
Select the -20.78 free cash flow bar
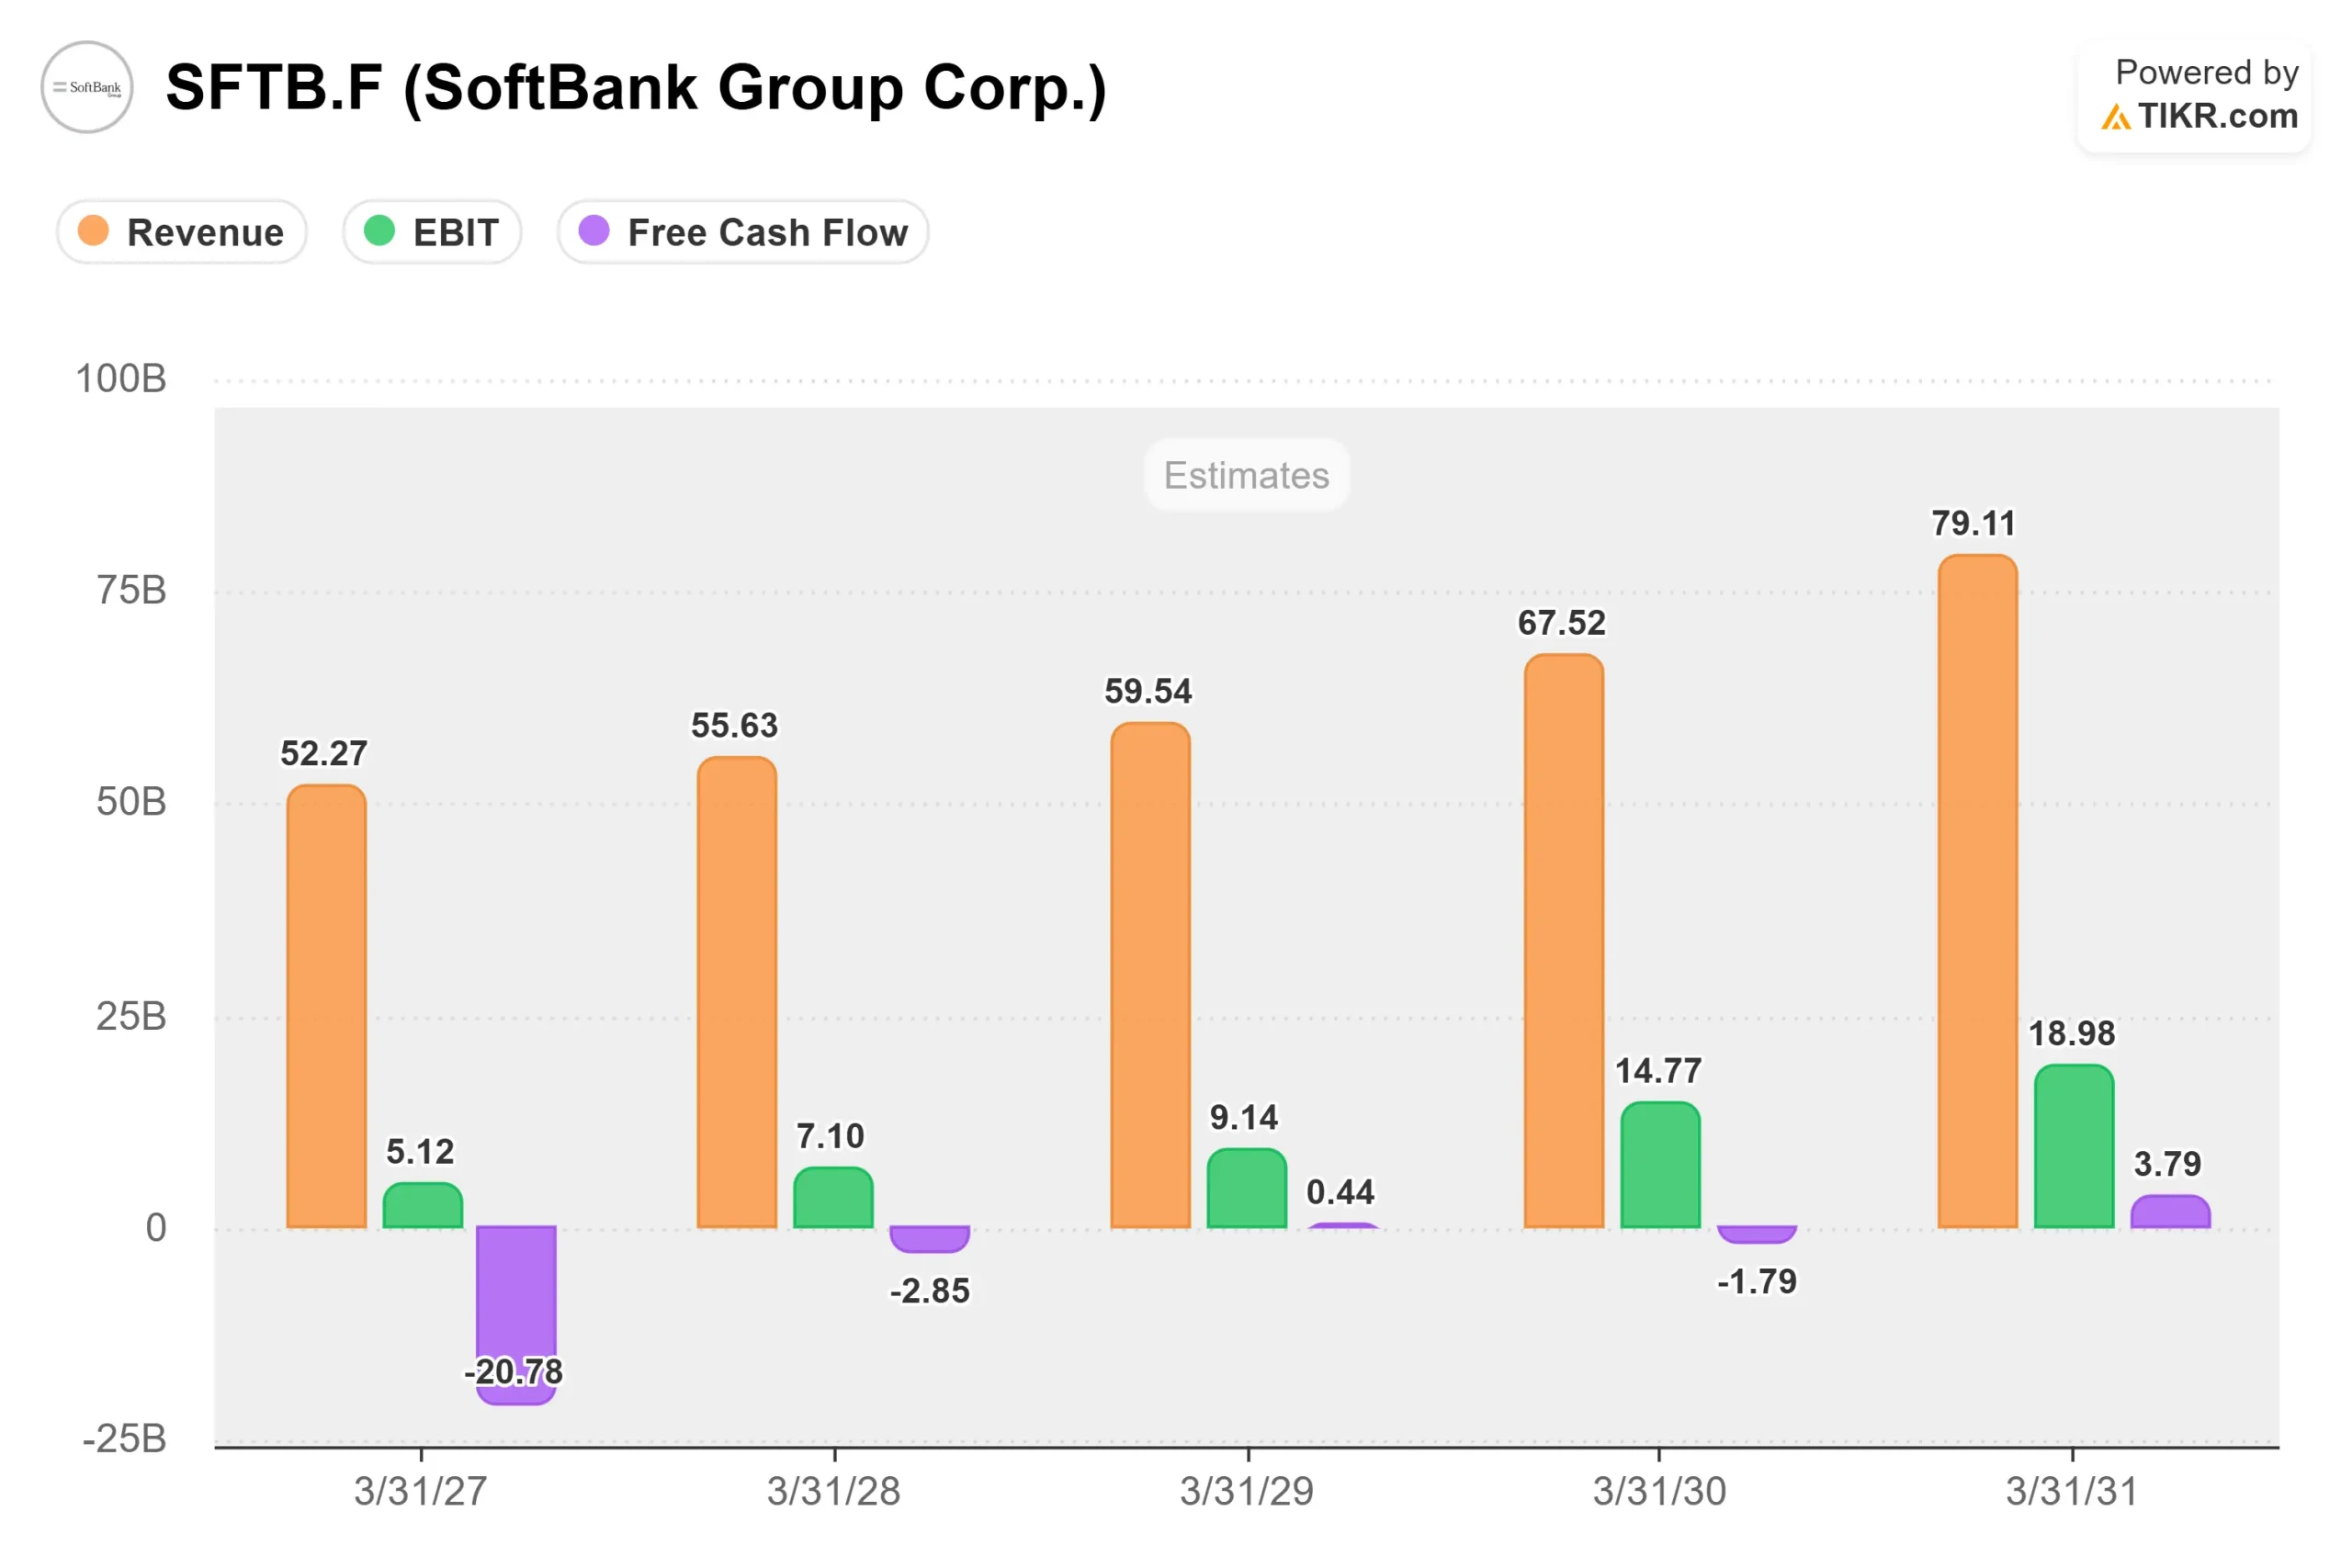pos(516,1316)
